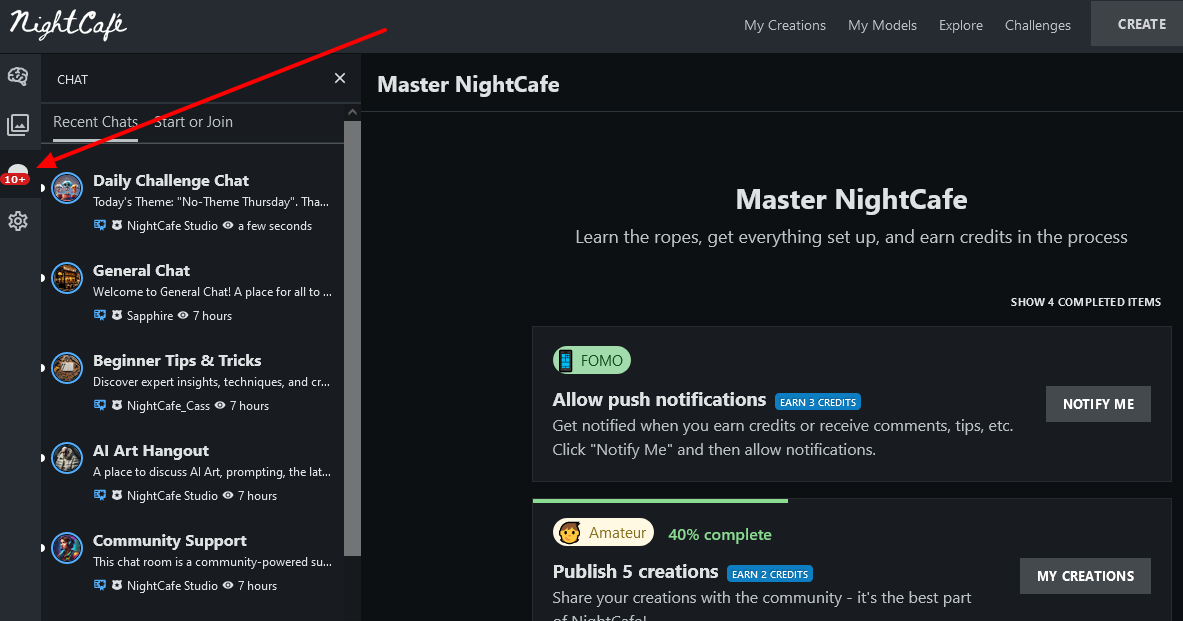Open chat icon with 10+ badge
The image size is (1183, 621).
[x=17, y=175]
